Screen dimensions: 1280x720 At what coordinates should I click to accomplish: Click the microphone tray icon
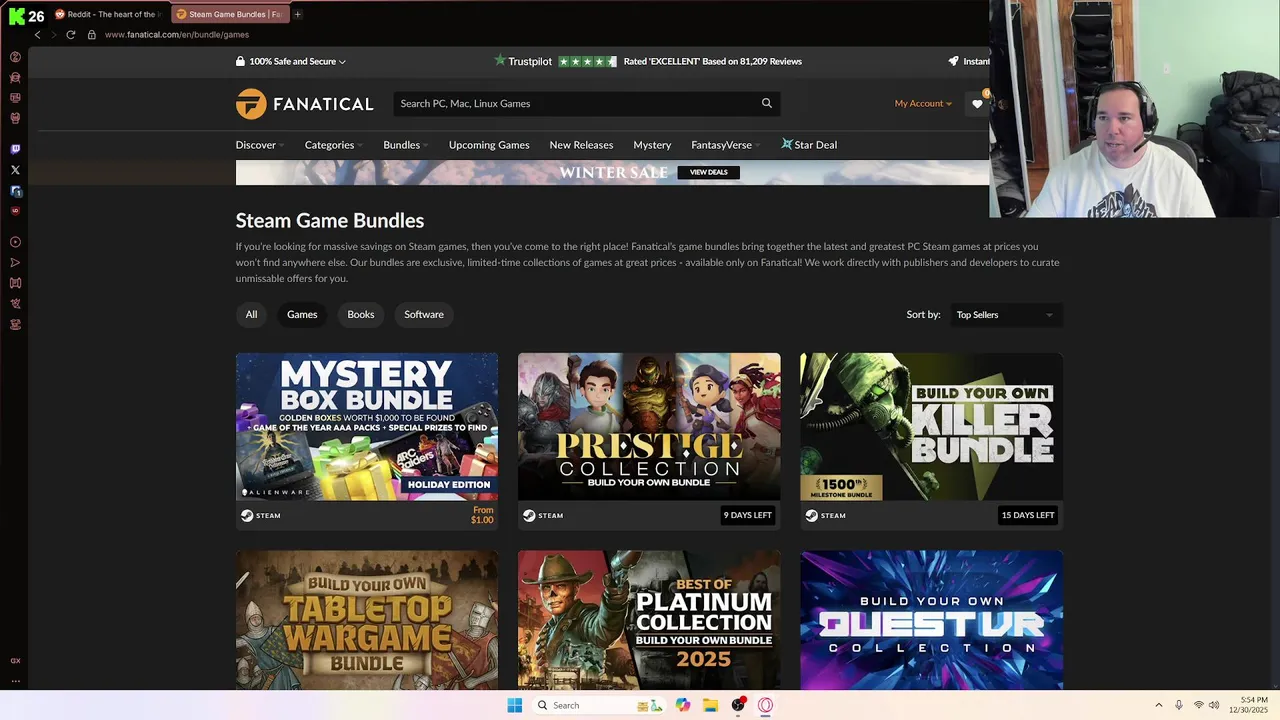point(1179,705)
